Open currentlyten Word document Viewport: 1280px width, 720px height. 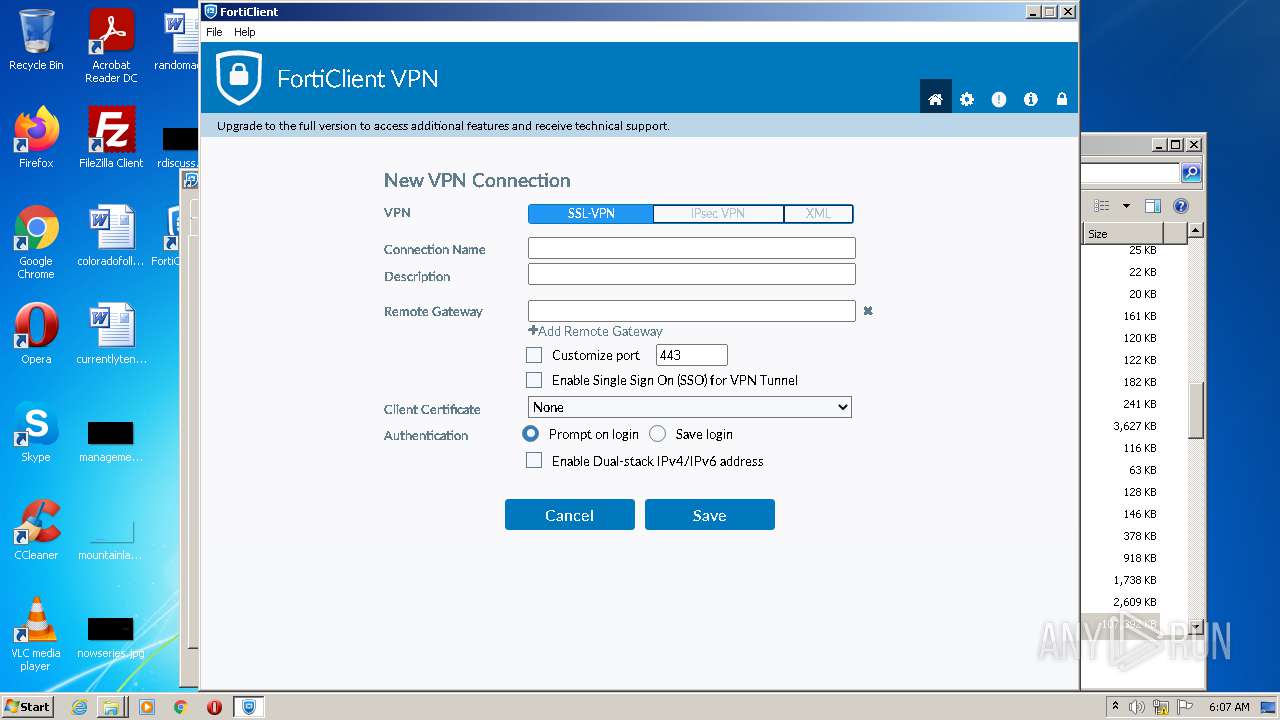click(x=111, y=334)
